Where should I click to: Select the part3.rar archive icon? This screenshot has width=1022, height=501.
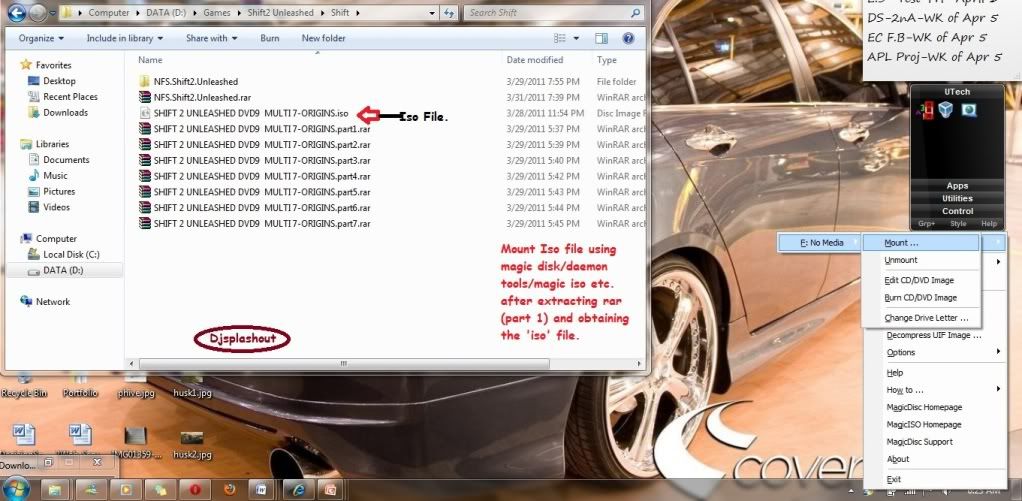pyautogui.click(x=145, y=160)
